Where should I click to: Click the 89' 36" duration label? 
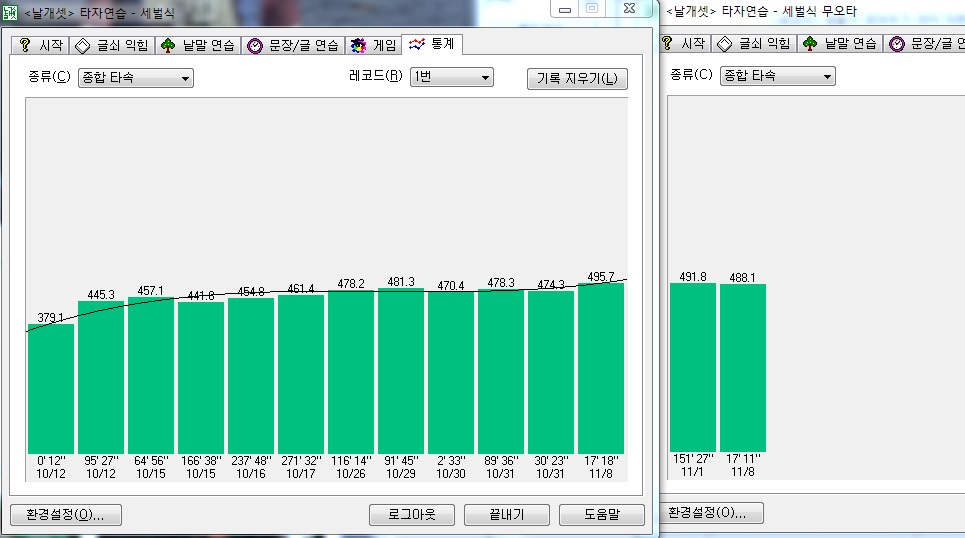(501, 460)
